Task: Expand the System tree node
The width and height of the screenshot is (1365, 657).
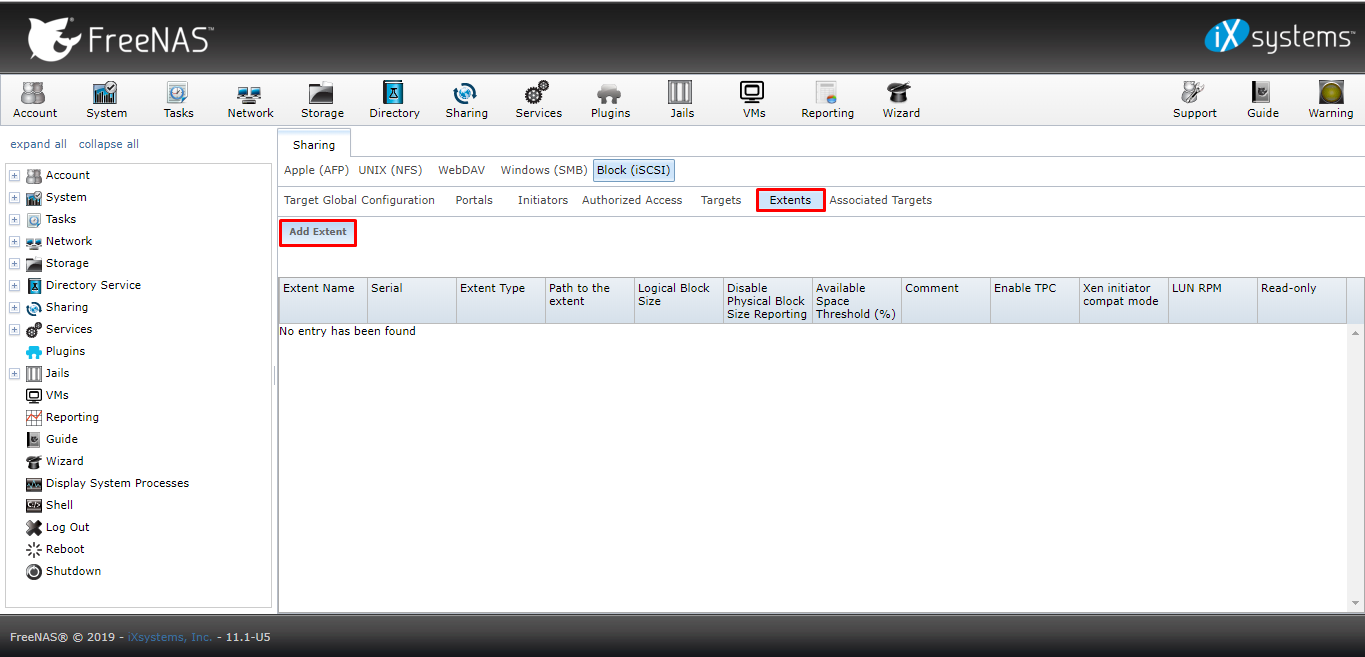Action: point(15,197)
